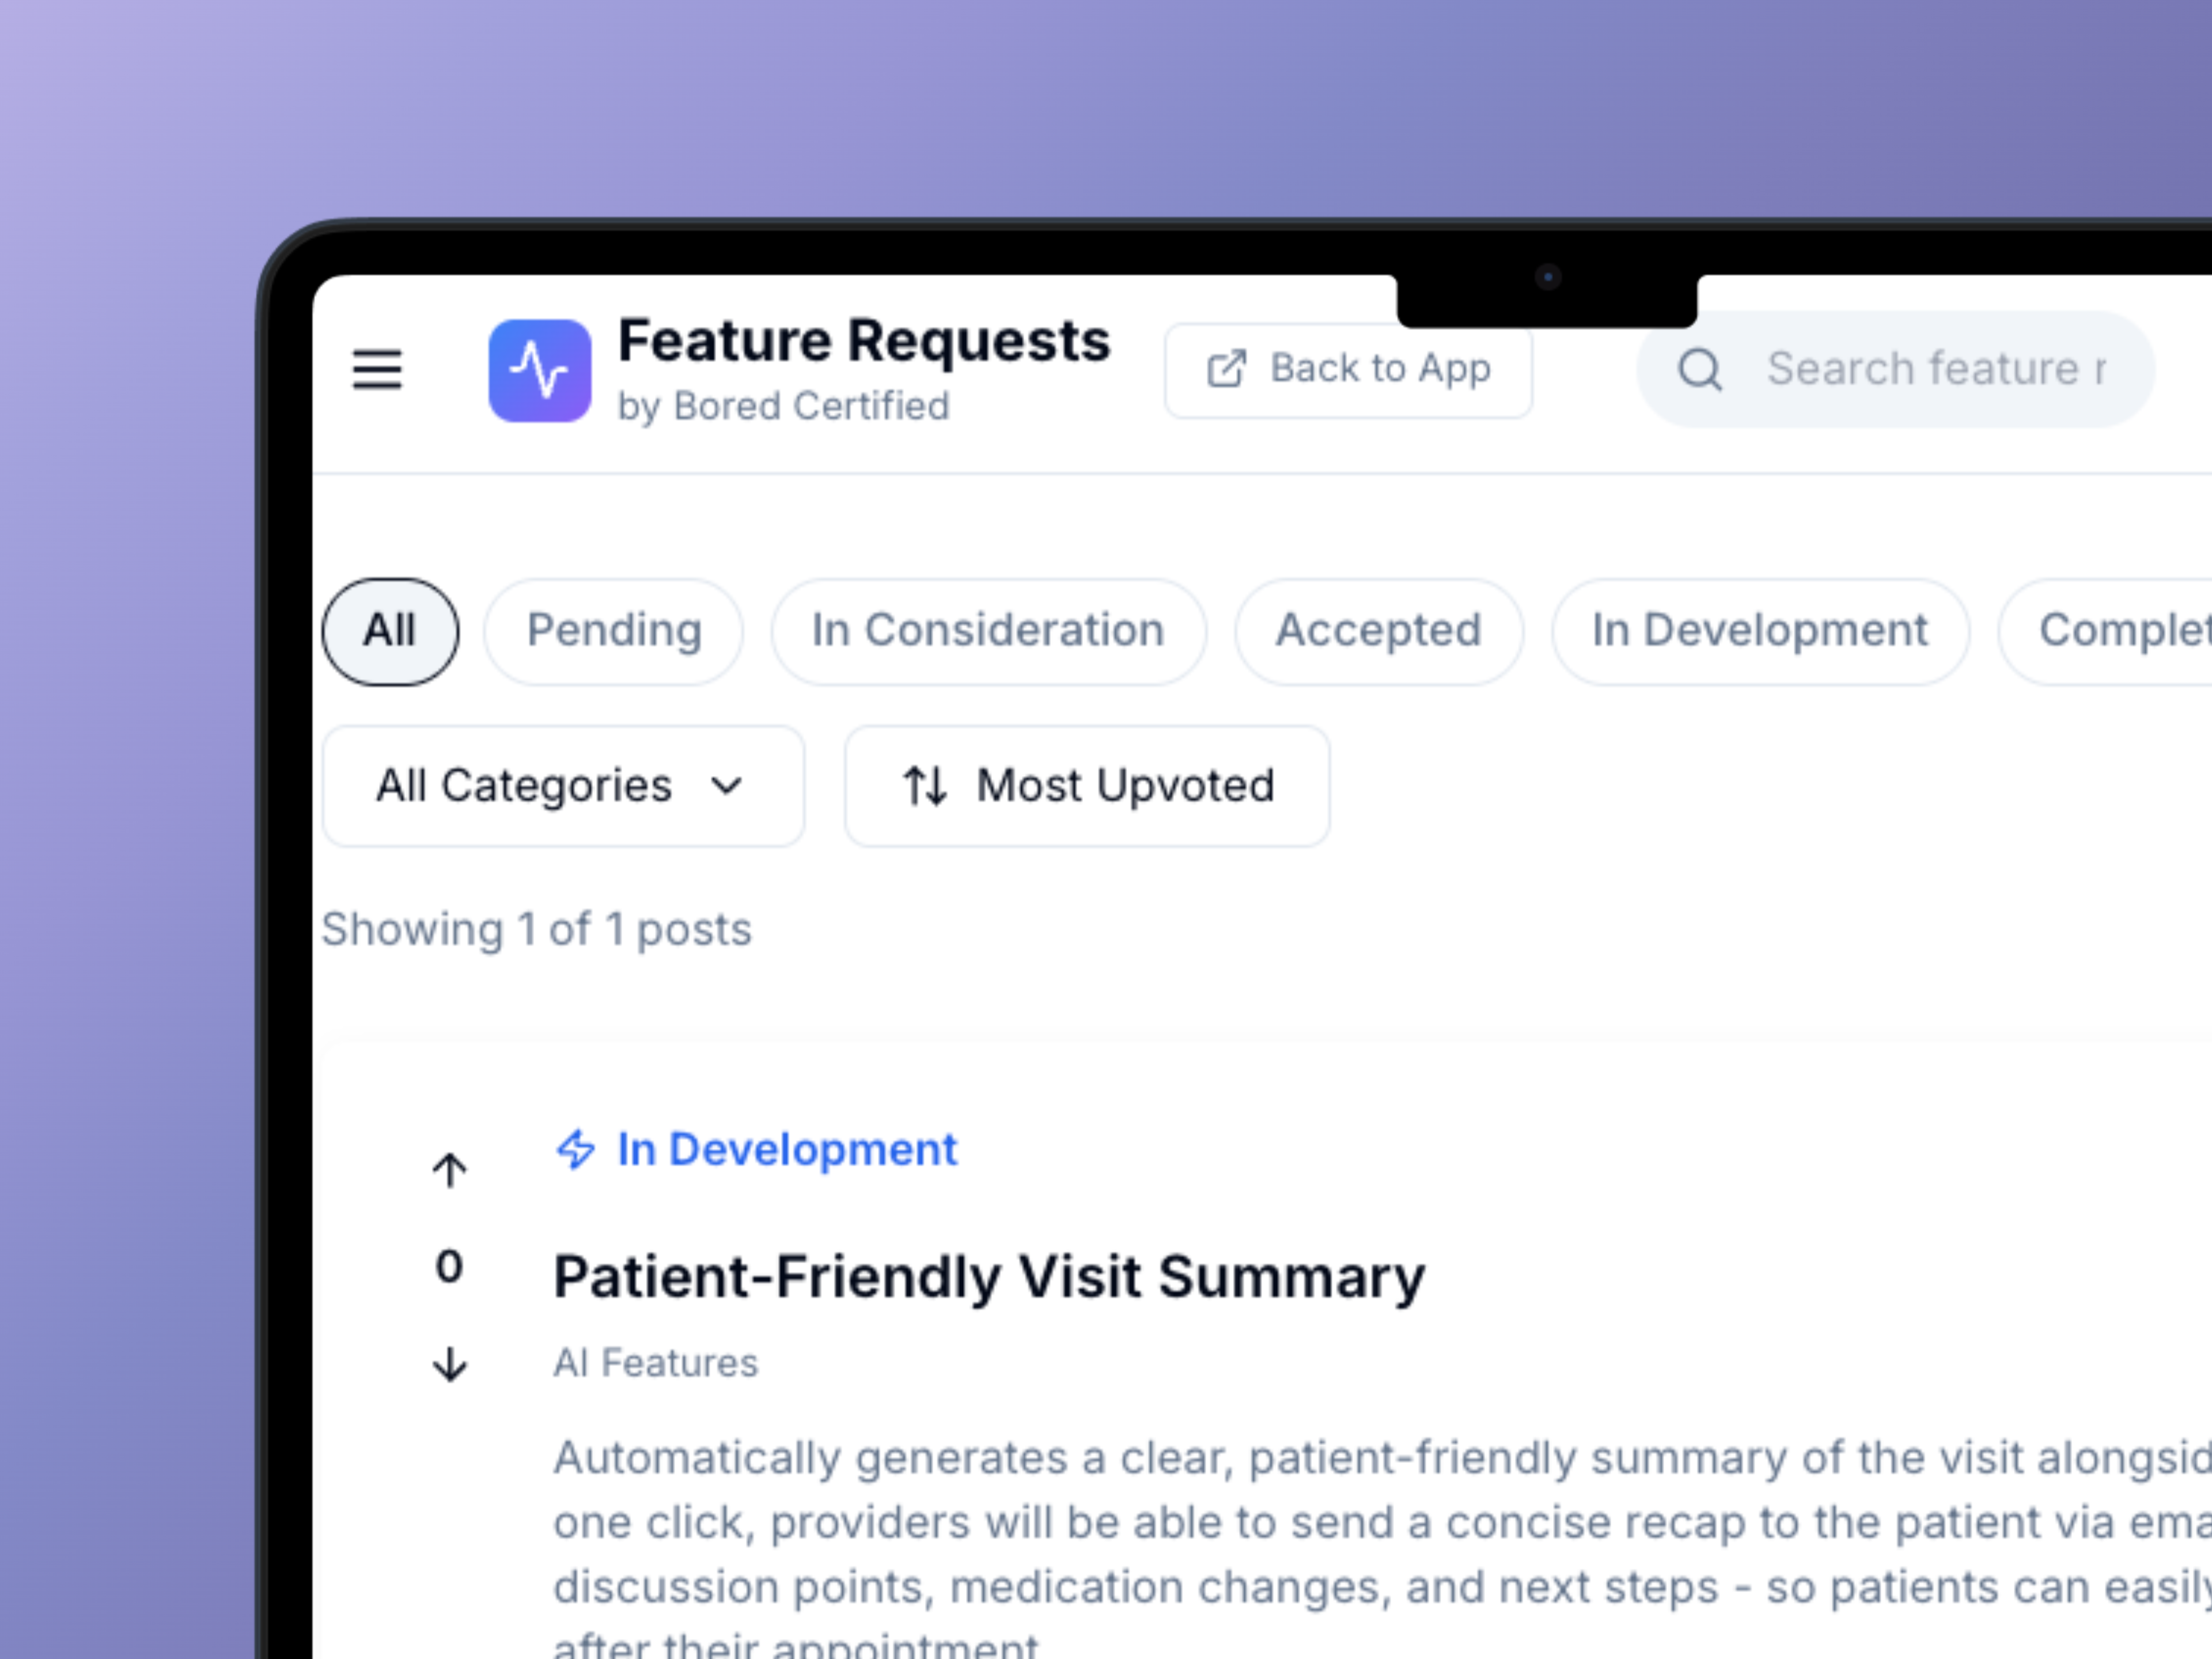2212x1659 pixels.
Task: Select the All status filter
Action: coord(390,631)
